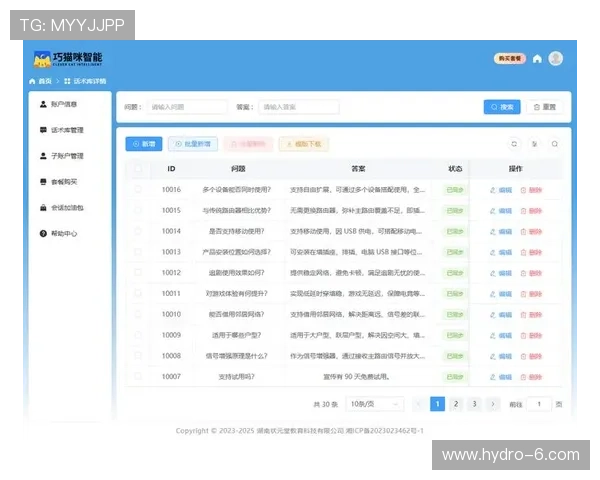The image size is (600, 480).
Task: Click the blue 新增 add button
Action: (x=144, y=144)
